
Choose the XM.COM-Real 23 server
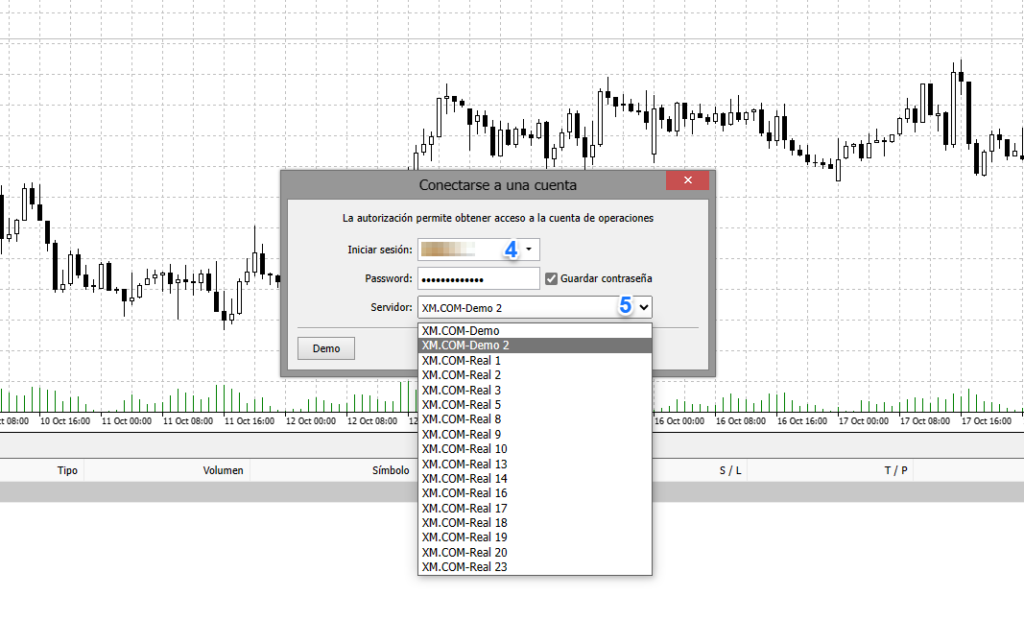535,567
